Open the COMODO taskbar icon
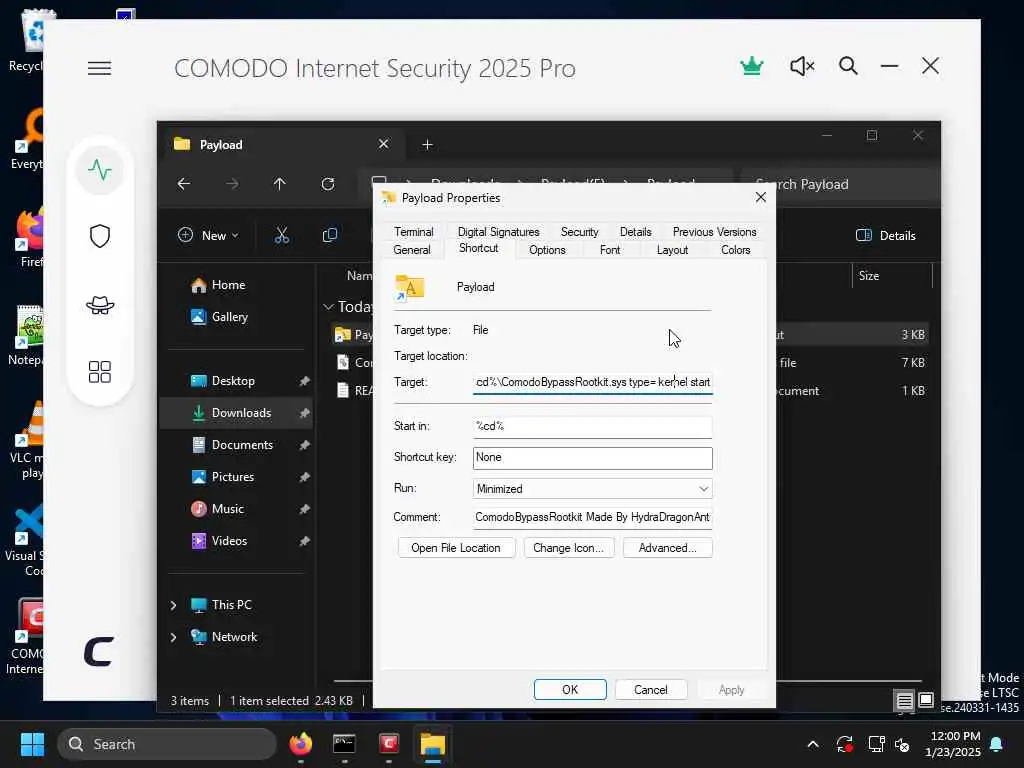Viewport: 1024px width, 768px height. (x=389, y=744)
